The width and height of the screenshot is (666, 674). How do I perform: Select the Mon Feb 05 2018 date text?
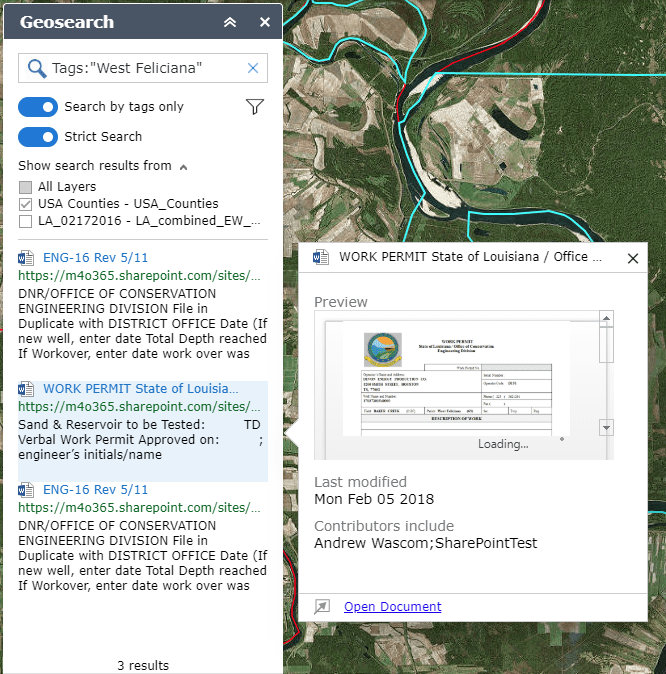pos(374,499)
